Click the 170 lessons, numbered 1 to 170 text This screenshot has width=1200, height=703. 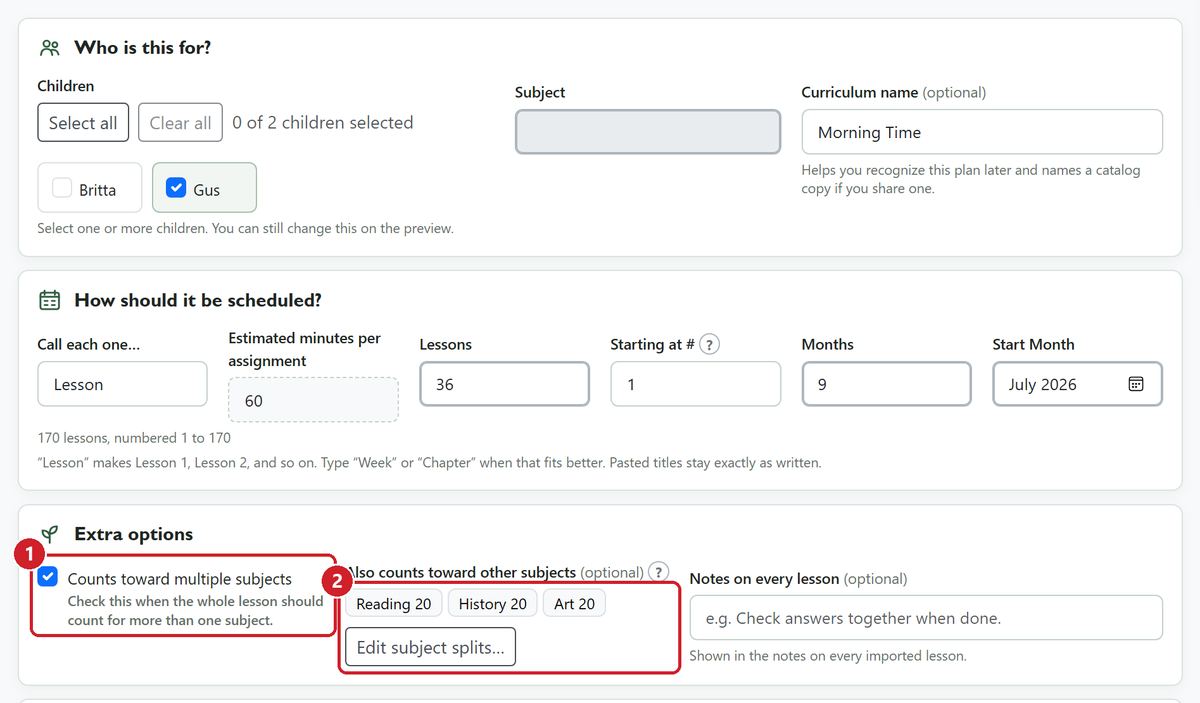134,437
